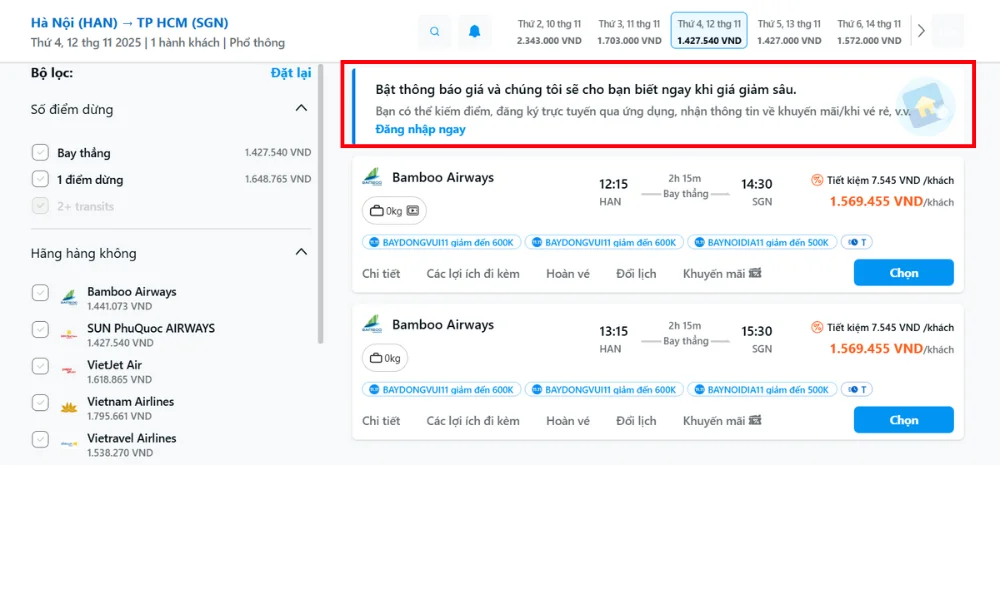Click the Bamboo Airways logo on 13:15 flight
The width and height of the screenshot is (1000, 600).
pyautogui.click(x=372, y=324)
